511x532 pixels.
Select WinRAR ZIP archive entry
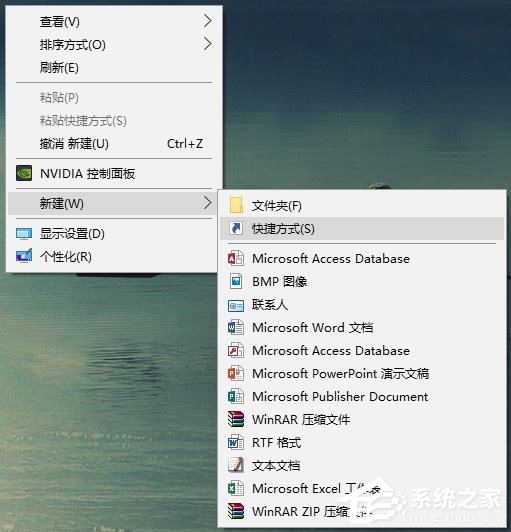click(x=362, y=511)
